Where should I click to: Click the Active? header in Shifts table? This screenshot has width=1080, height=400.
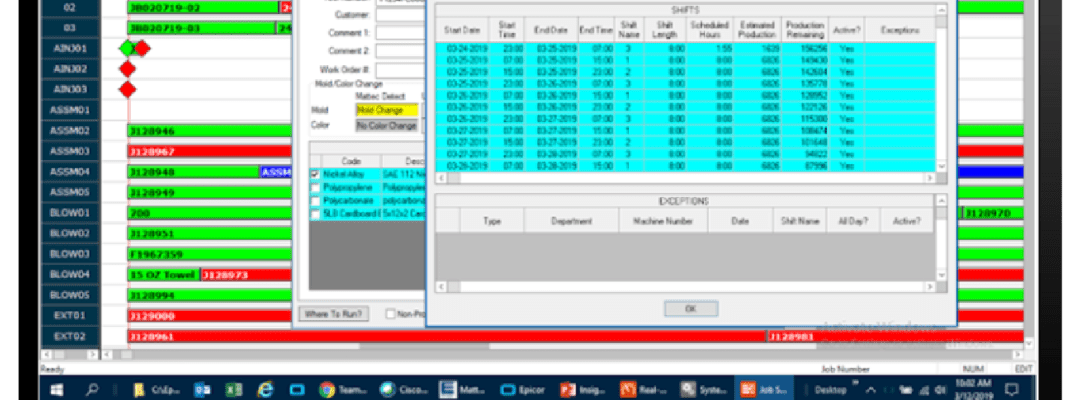click(846, 30)
